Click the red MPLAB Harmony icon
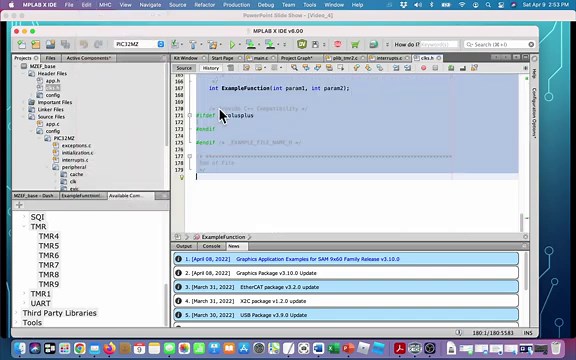The height and width of the screenshot is (360, 576). pyautogui.click(x=338, y=44)
